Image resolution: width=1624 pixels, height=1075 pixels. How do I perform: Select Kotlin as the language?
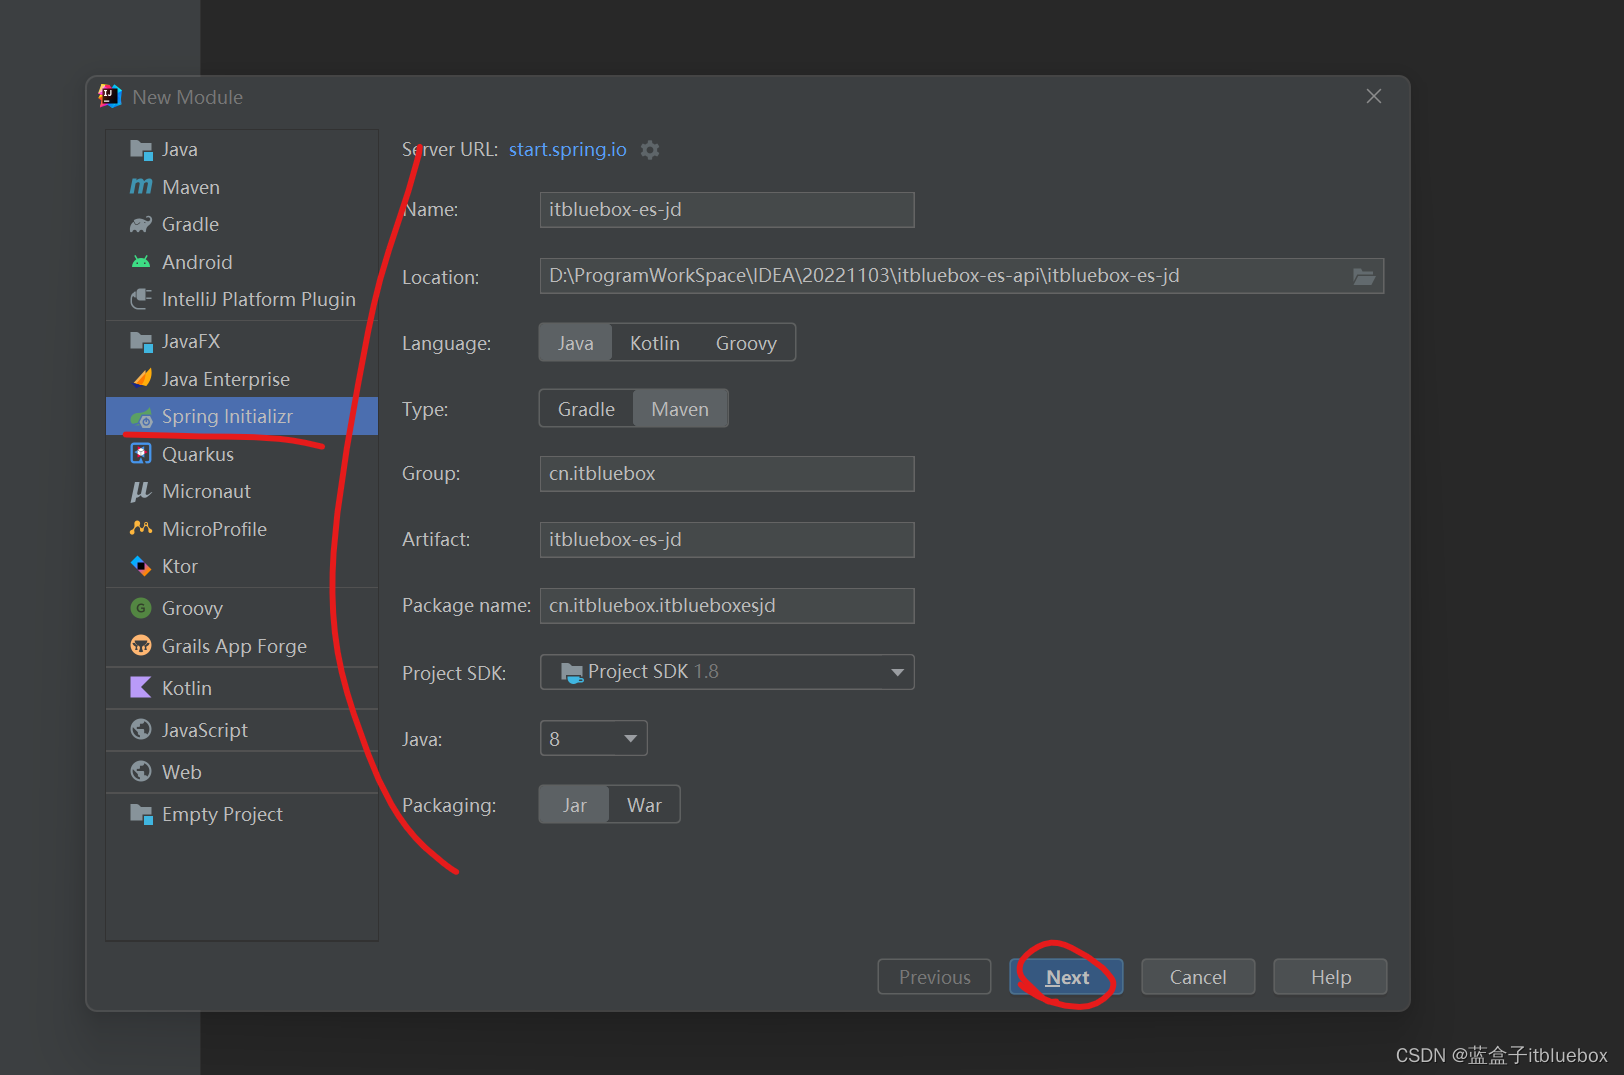pos(655,343)
